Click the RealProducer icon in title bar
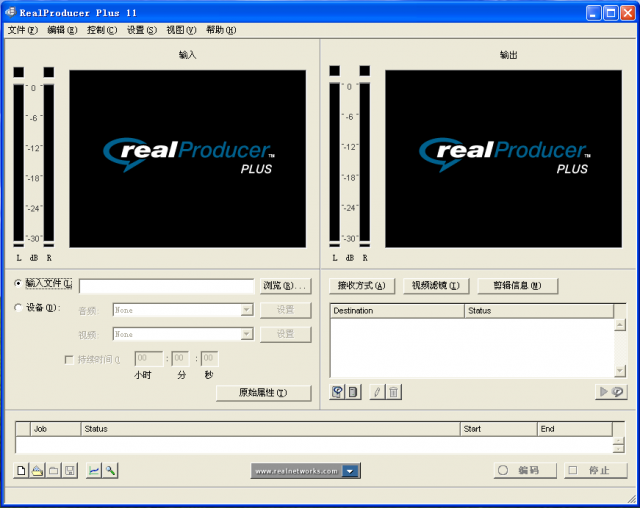This screenshot has width=640, height=508. click(x=11, y=12)
